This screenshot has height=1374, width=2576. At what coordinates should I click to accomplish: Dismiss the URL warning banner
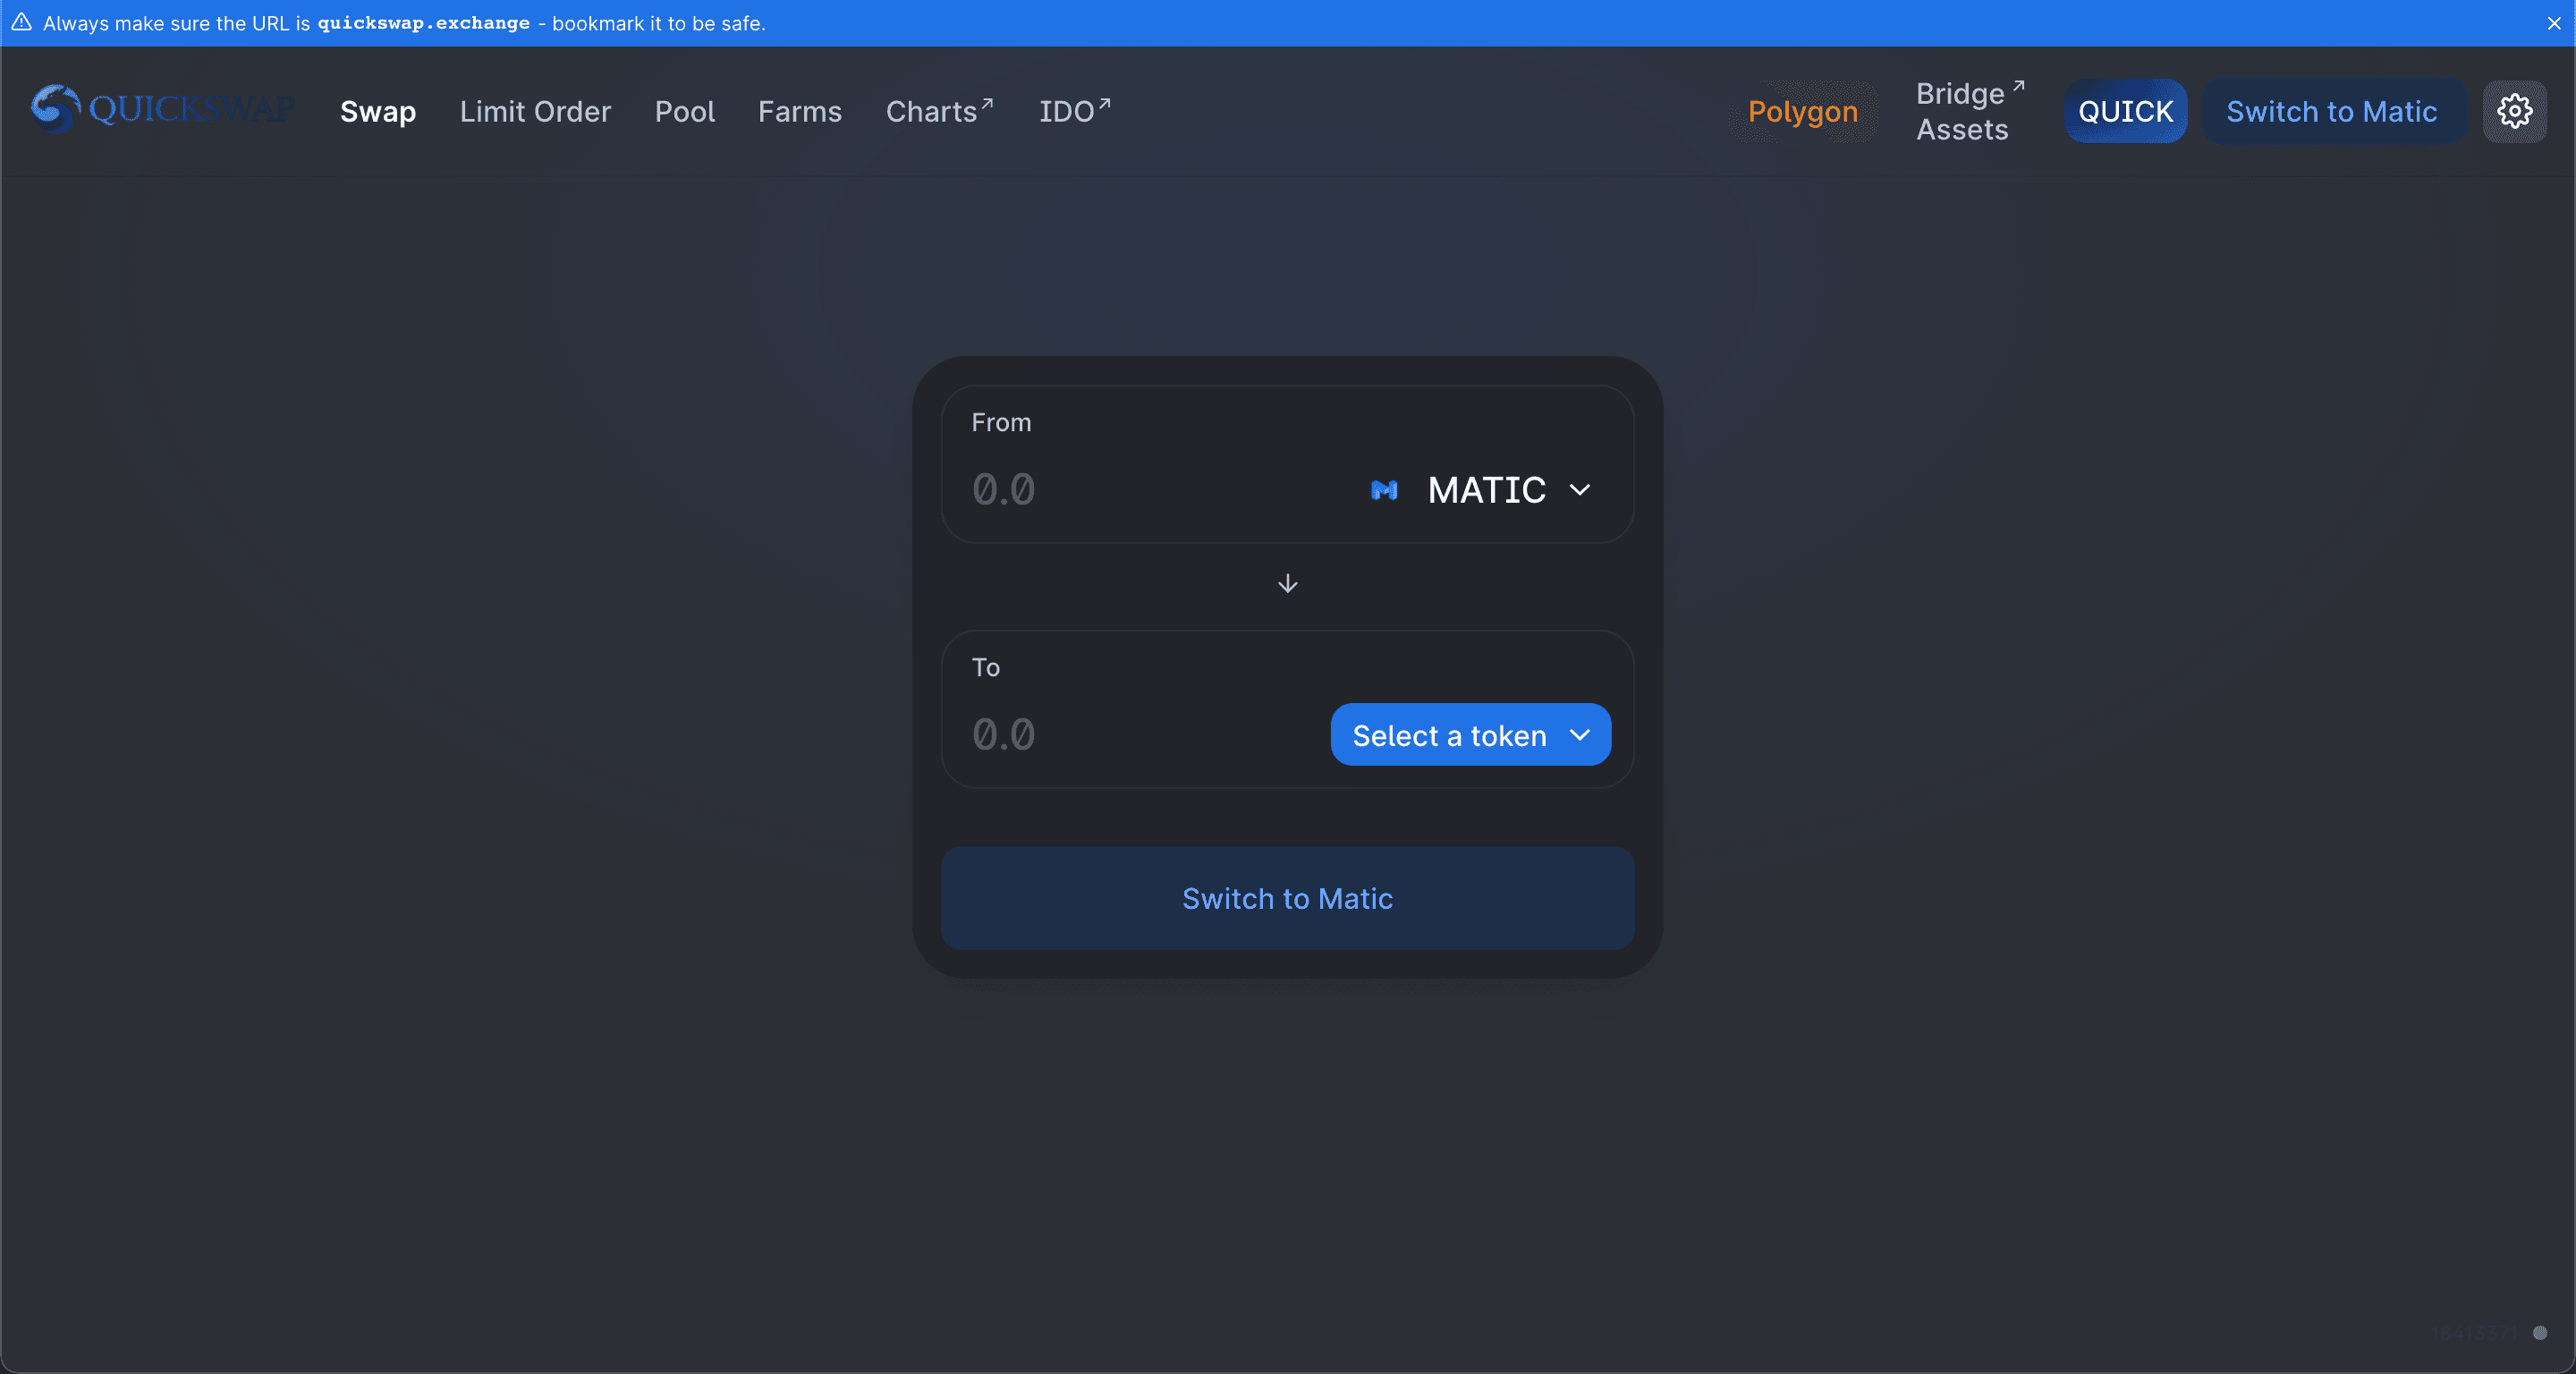(2554, 23)
